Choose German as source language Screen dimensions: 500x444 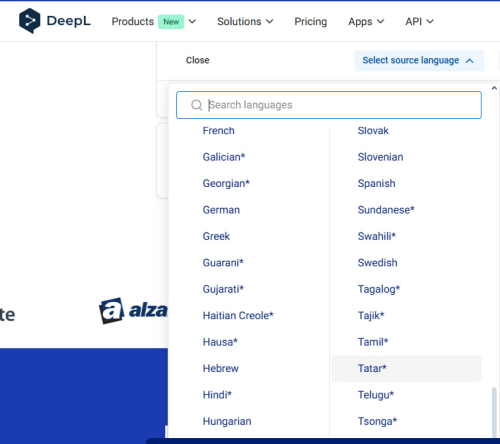(x=221, y=210)
